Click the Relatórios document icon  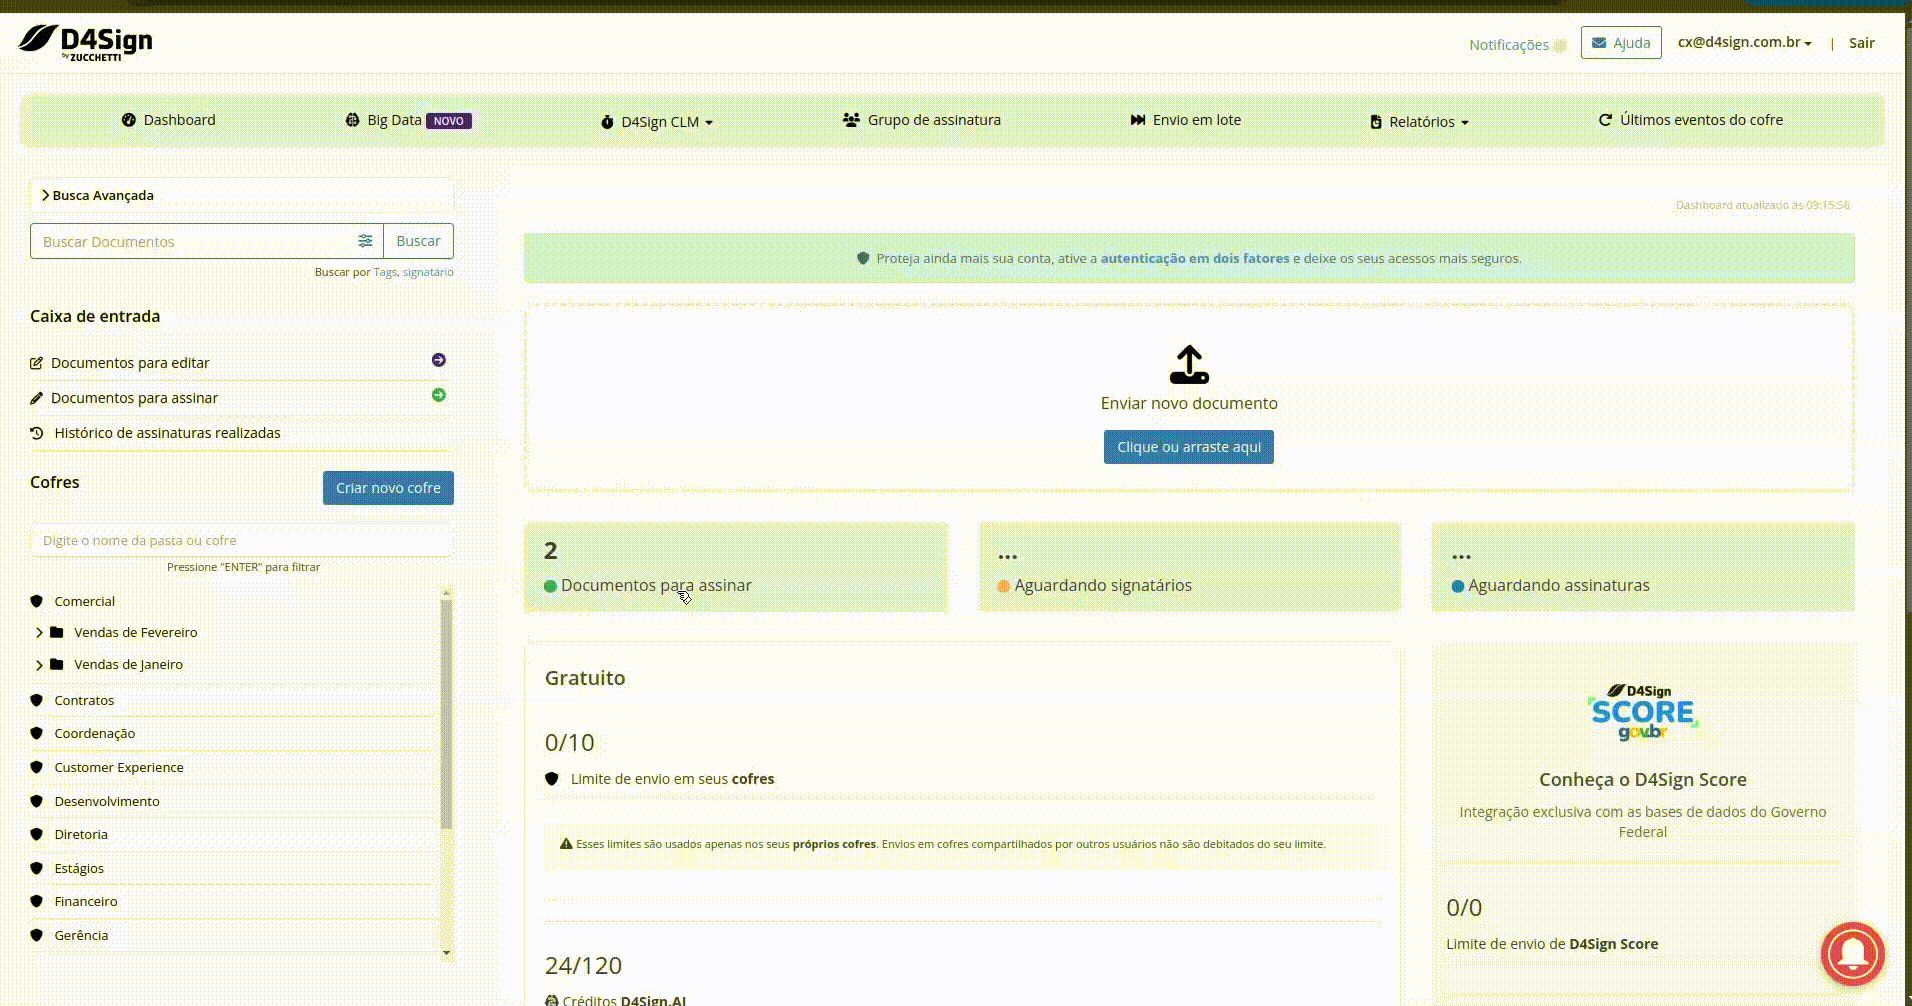point(1376,122)
